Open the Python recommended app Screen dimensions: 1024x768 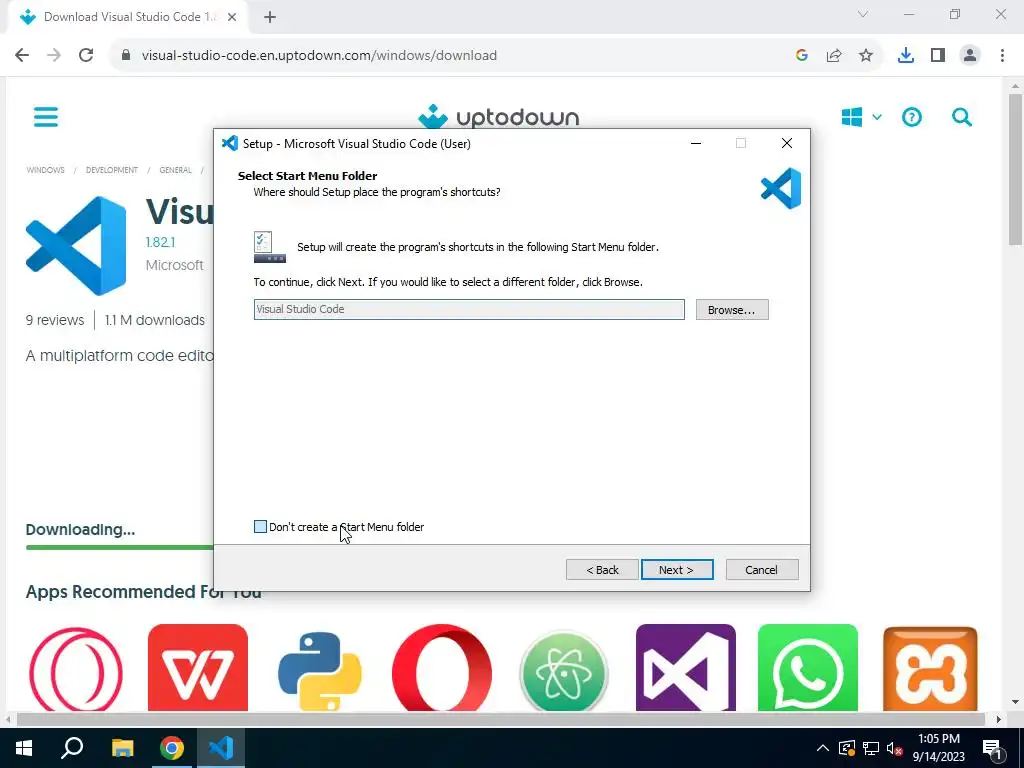pyautogui.click(x=320, y=669)
